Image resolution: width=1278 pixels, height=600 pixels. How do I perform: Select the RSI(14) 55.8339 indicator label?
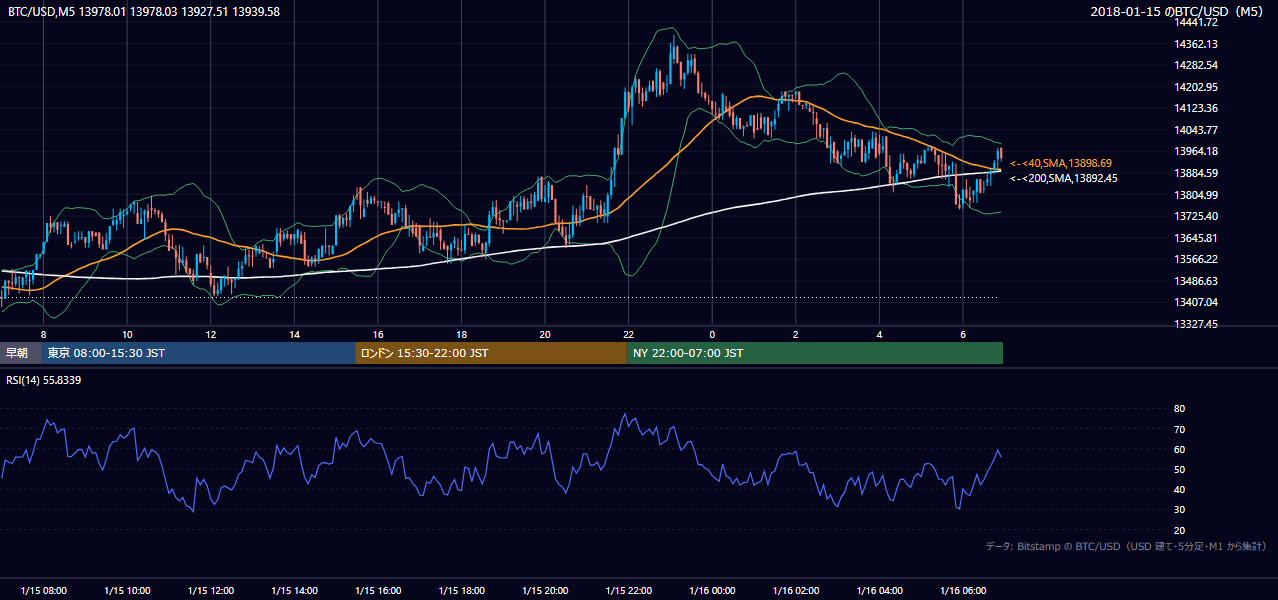(x=45, y=380)
